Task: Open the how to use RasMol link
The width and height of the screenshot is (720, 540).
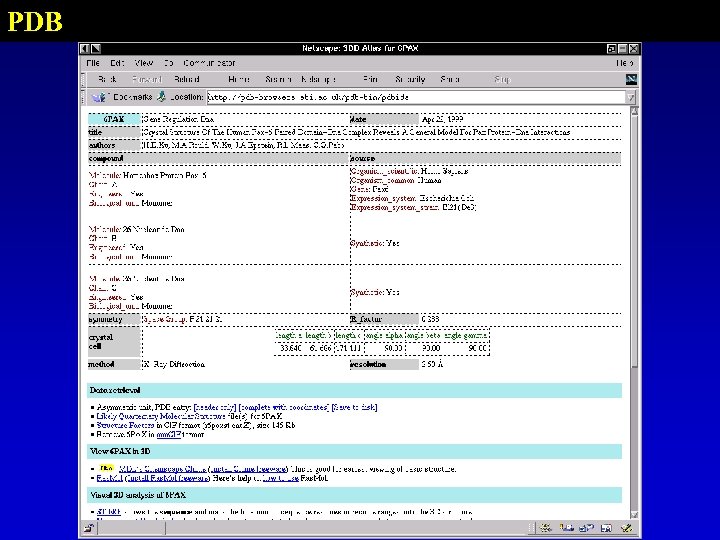Action: pos(281,478)
